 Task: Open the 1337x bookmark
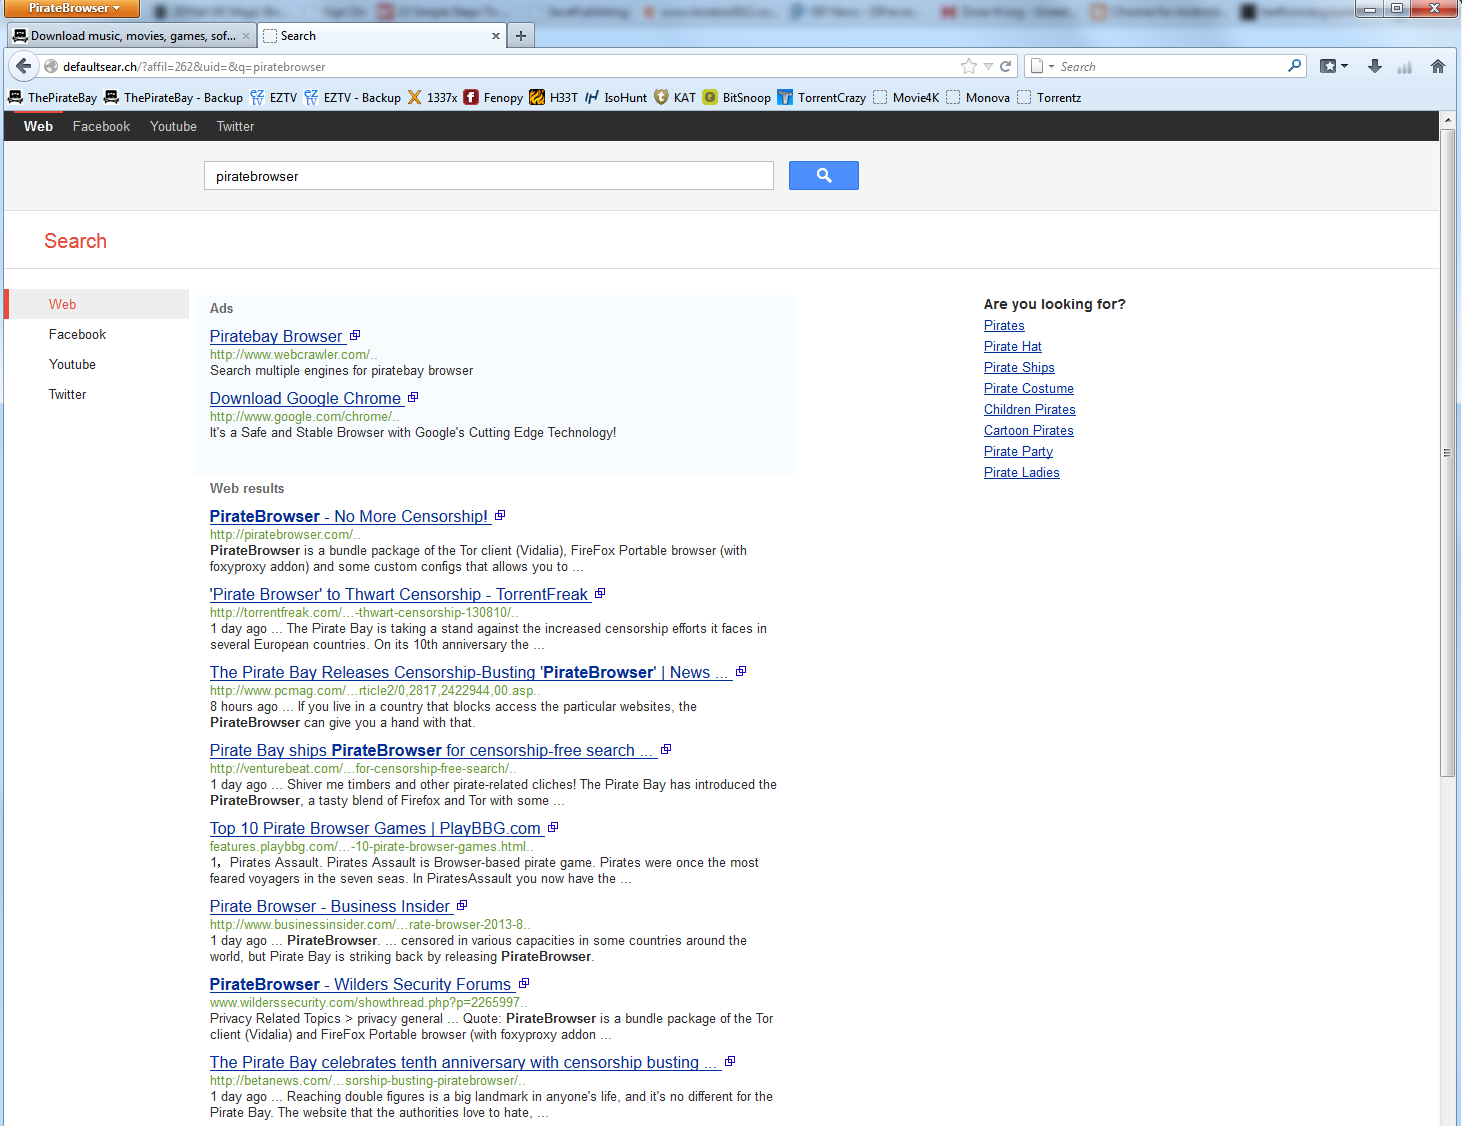432,98
